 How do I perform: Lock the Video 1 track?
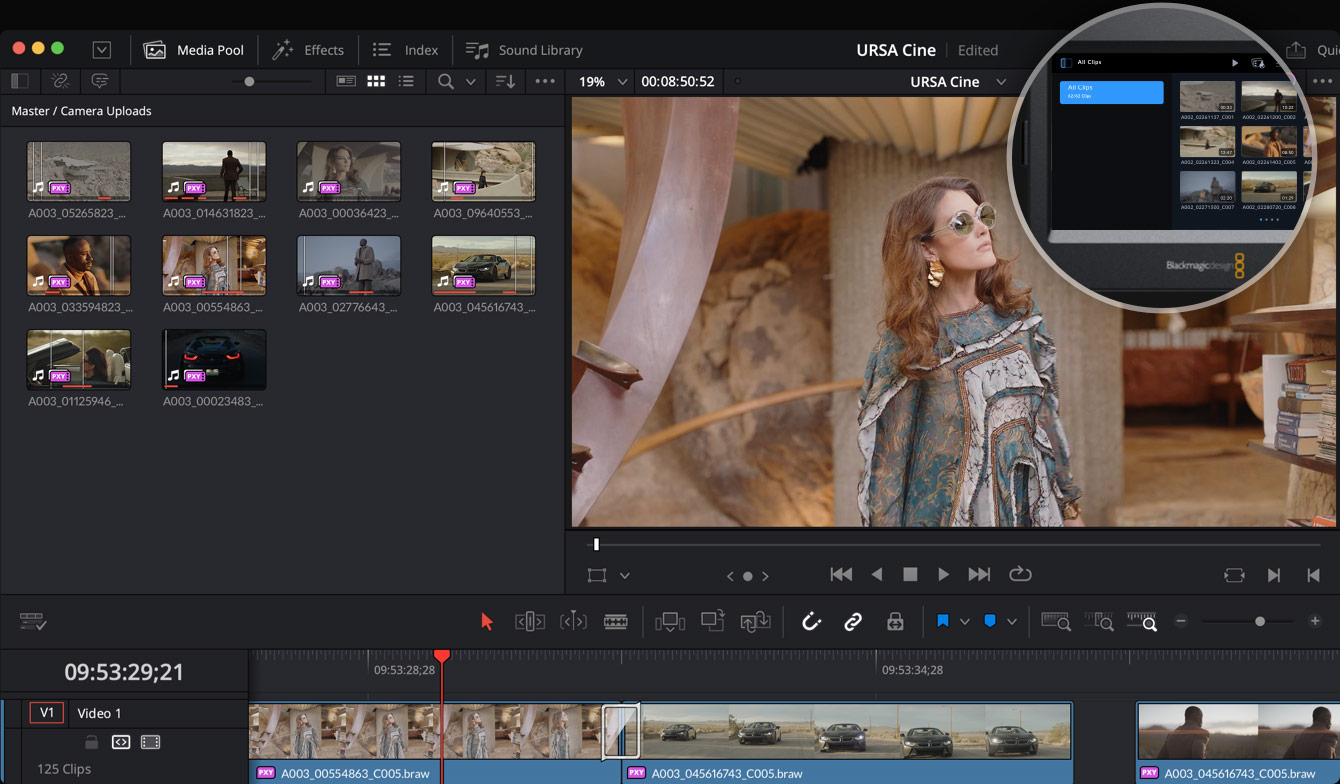tap(90, 742)
